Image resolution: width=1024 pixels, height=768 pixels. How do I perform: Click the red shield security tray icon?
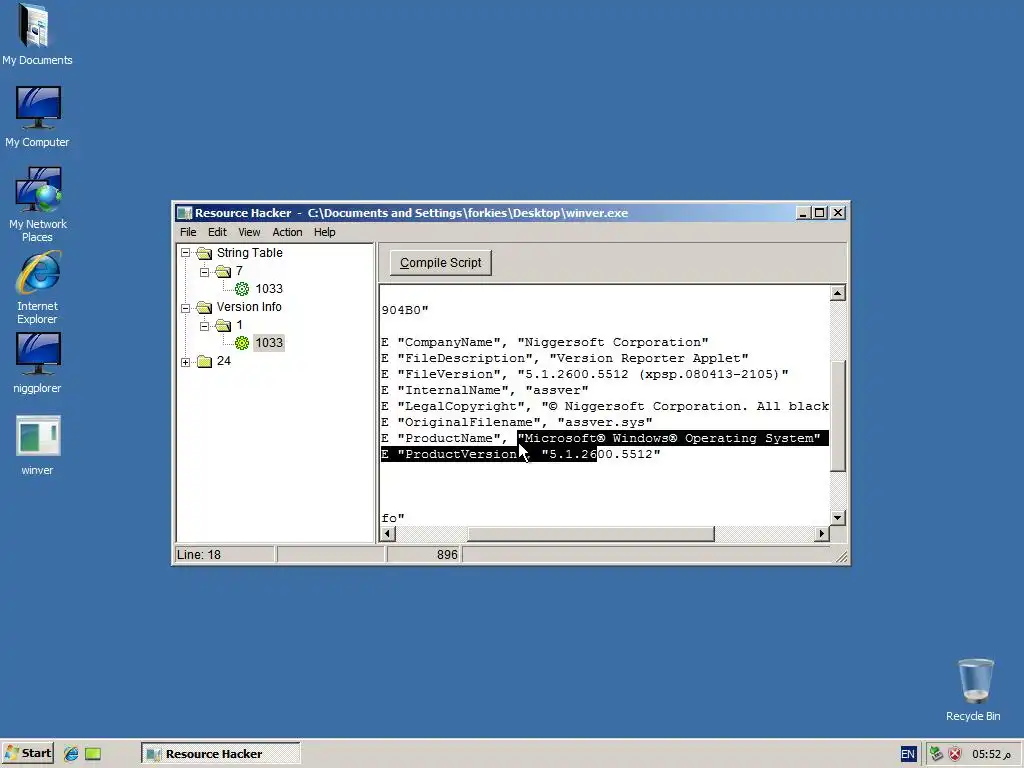(955, 754)
